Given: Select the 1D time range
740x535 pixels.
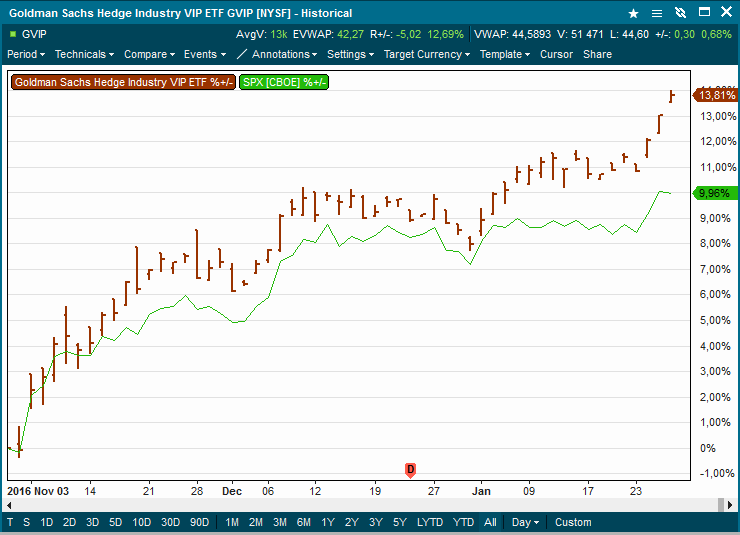Looking at the screenshot, I should [x=46, y=522].
